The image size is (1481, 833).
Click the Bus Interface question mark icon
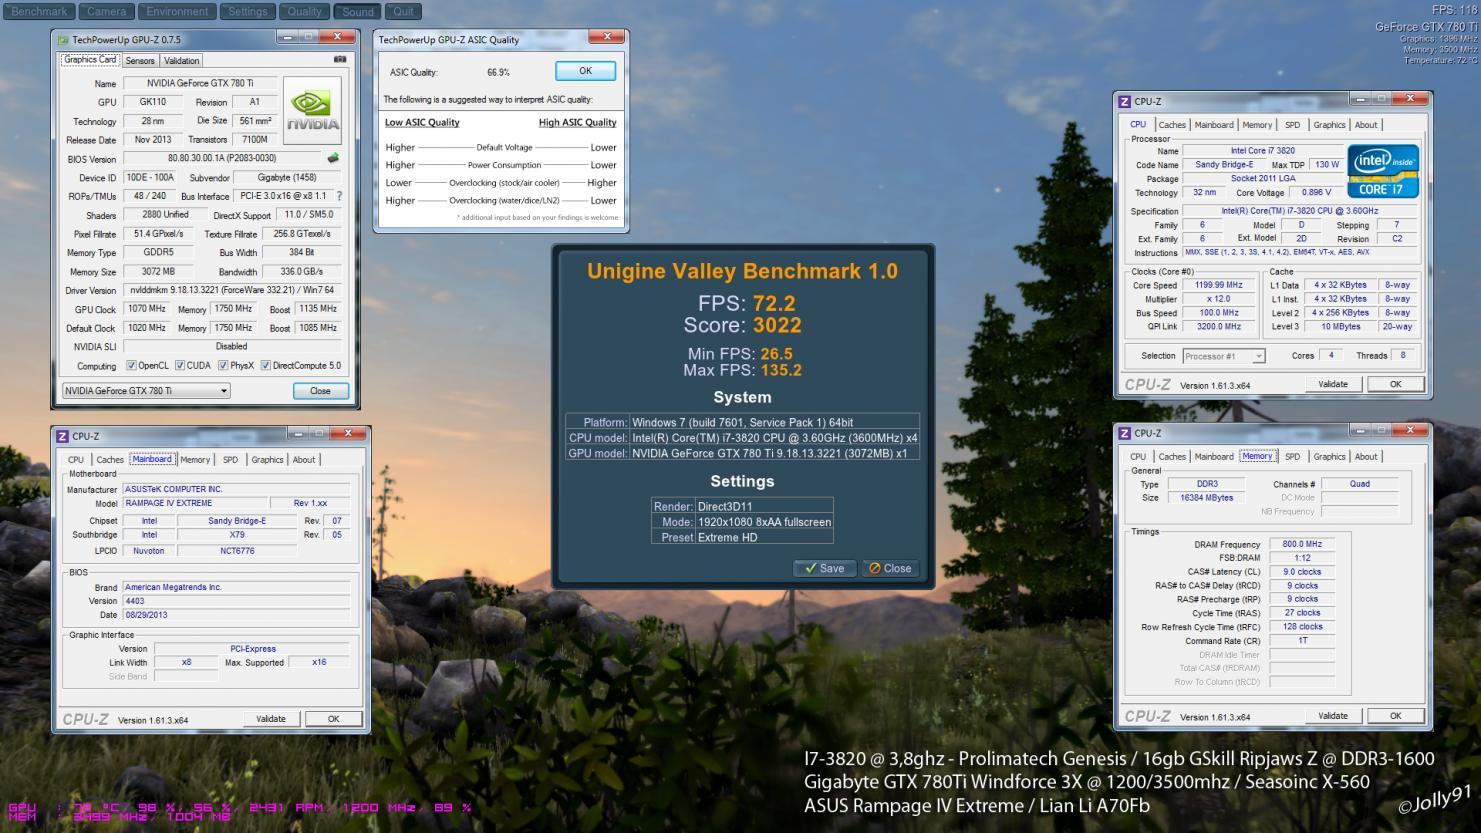click(x=339, y=196)
